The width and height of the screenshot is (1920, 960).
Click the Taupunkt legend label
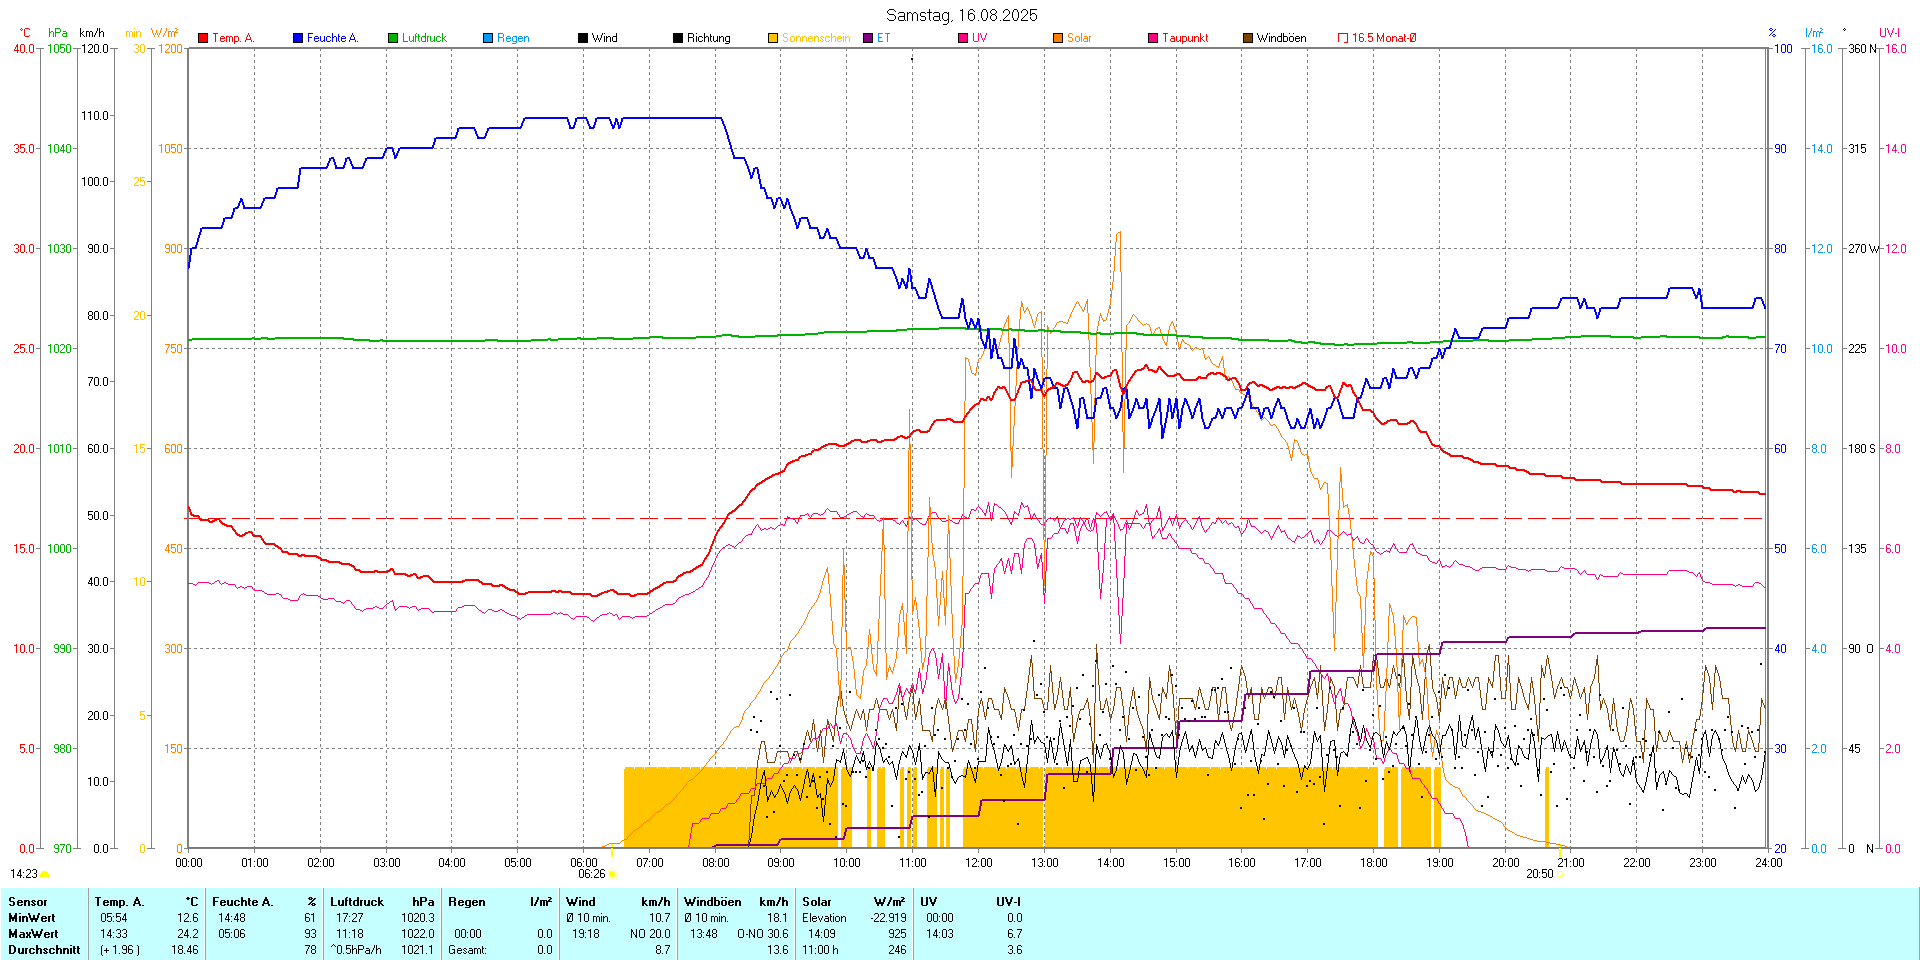pyautogui.click(x=1185, y=38)
